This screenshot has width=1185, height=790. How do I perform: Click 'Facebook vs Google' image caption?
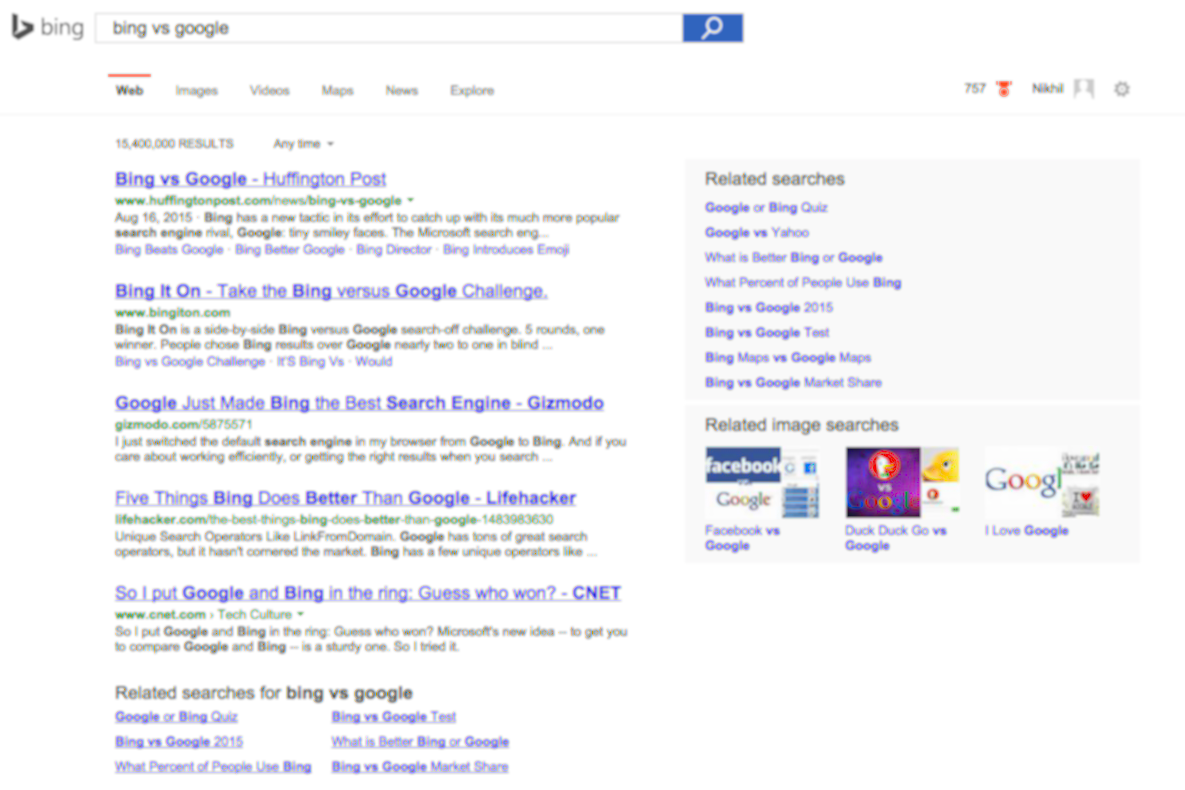click(x=742, y=538)
